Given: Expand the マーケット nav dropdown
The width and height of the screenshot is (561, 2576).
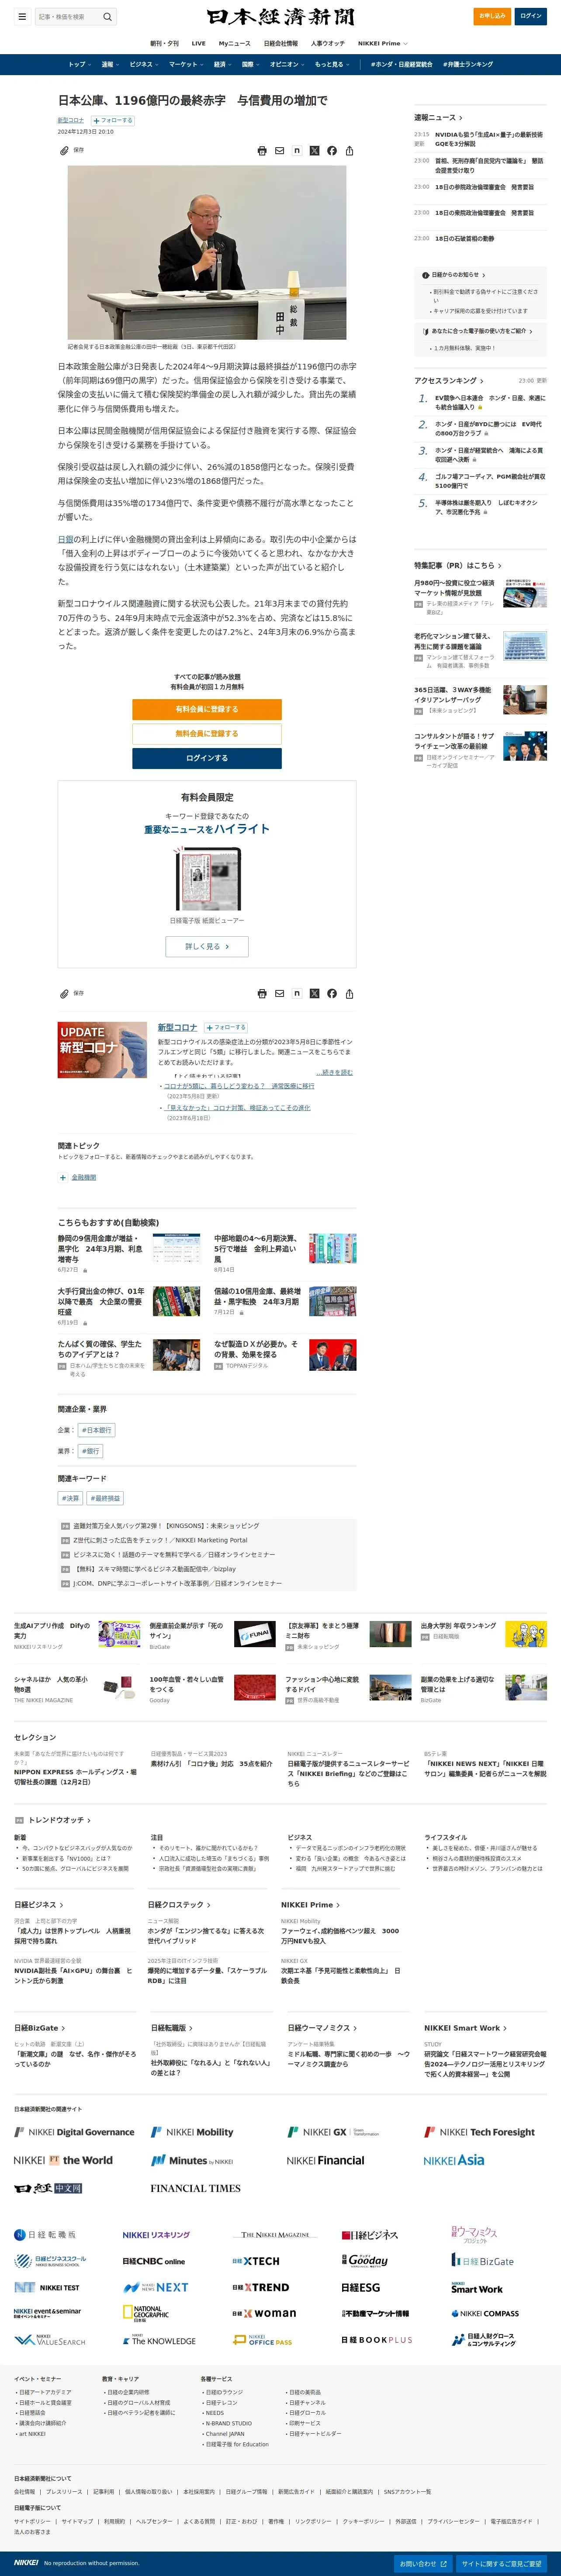Looking at the screenshot, I should 186,64.
